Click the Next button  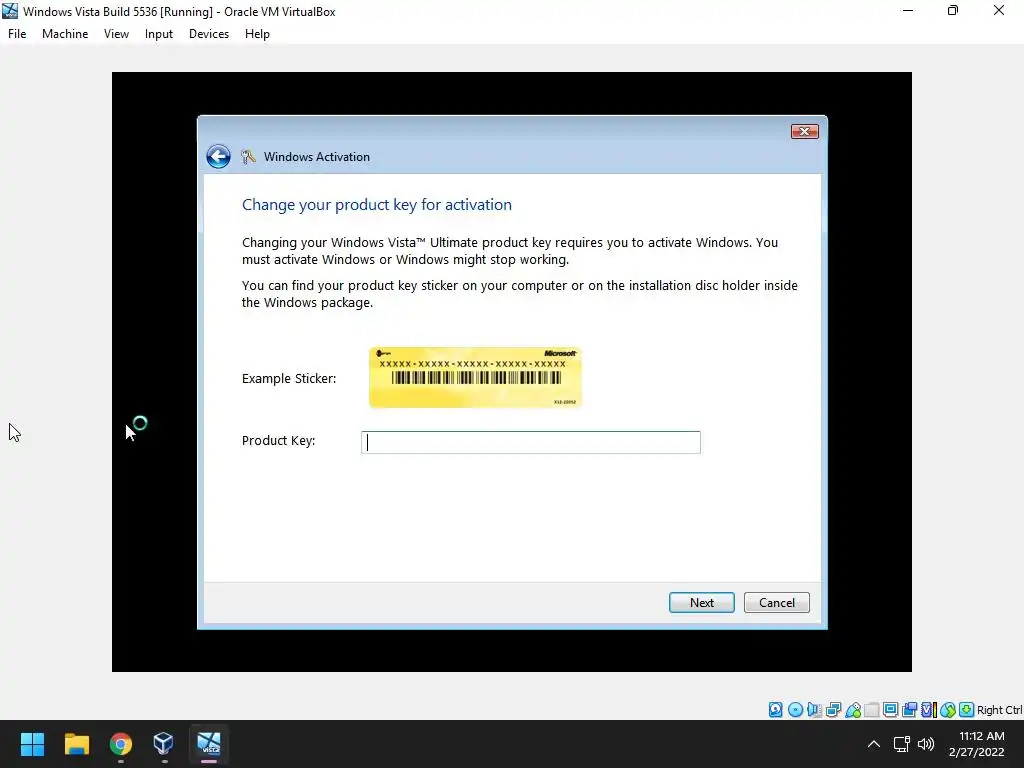(701, 602)
